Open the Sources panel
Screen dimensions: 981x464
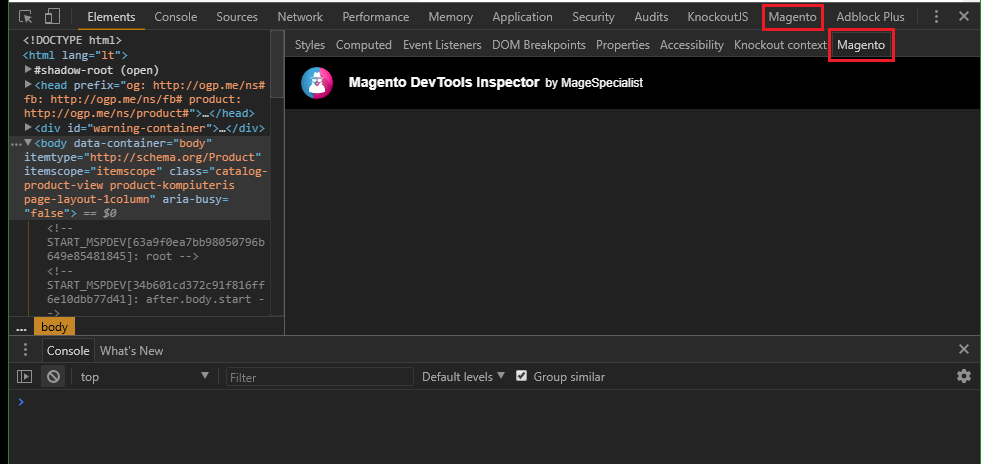coord(237,17)
